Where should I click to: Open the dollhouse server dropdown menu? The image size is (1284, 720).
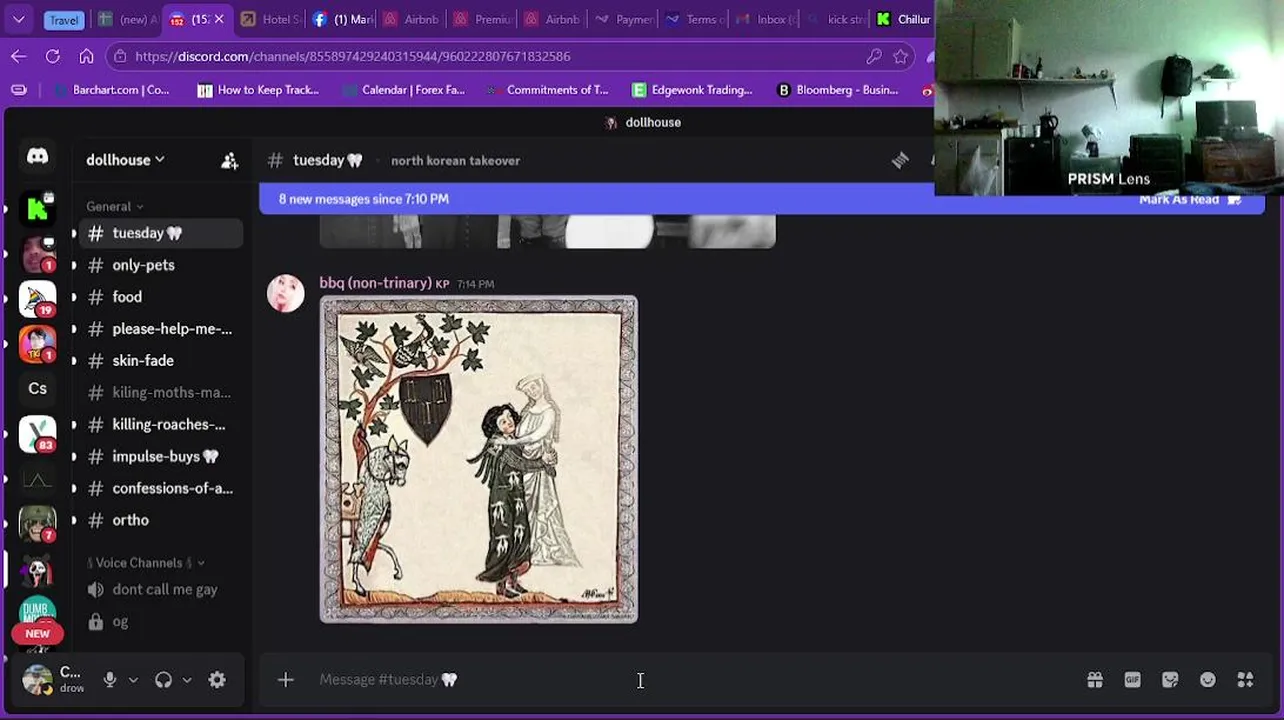coord(125,160)
